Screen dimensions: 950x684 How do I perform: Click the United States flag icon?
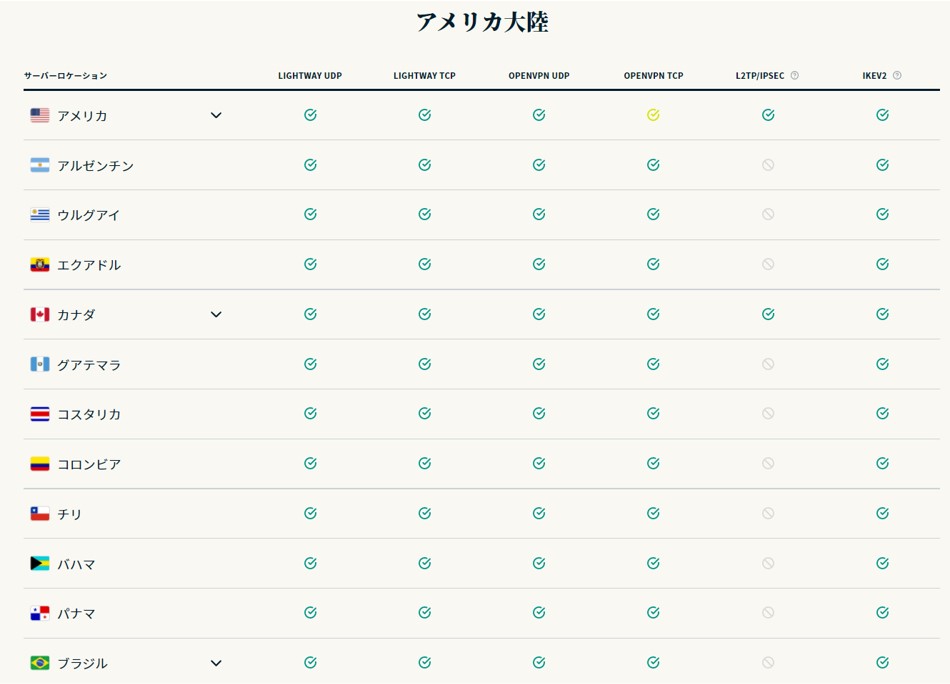point(40,116)
